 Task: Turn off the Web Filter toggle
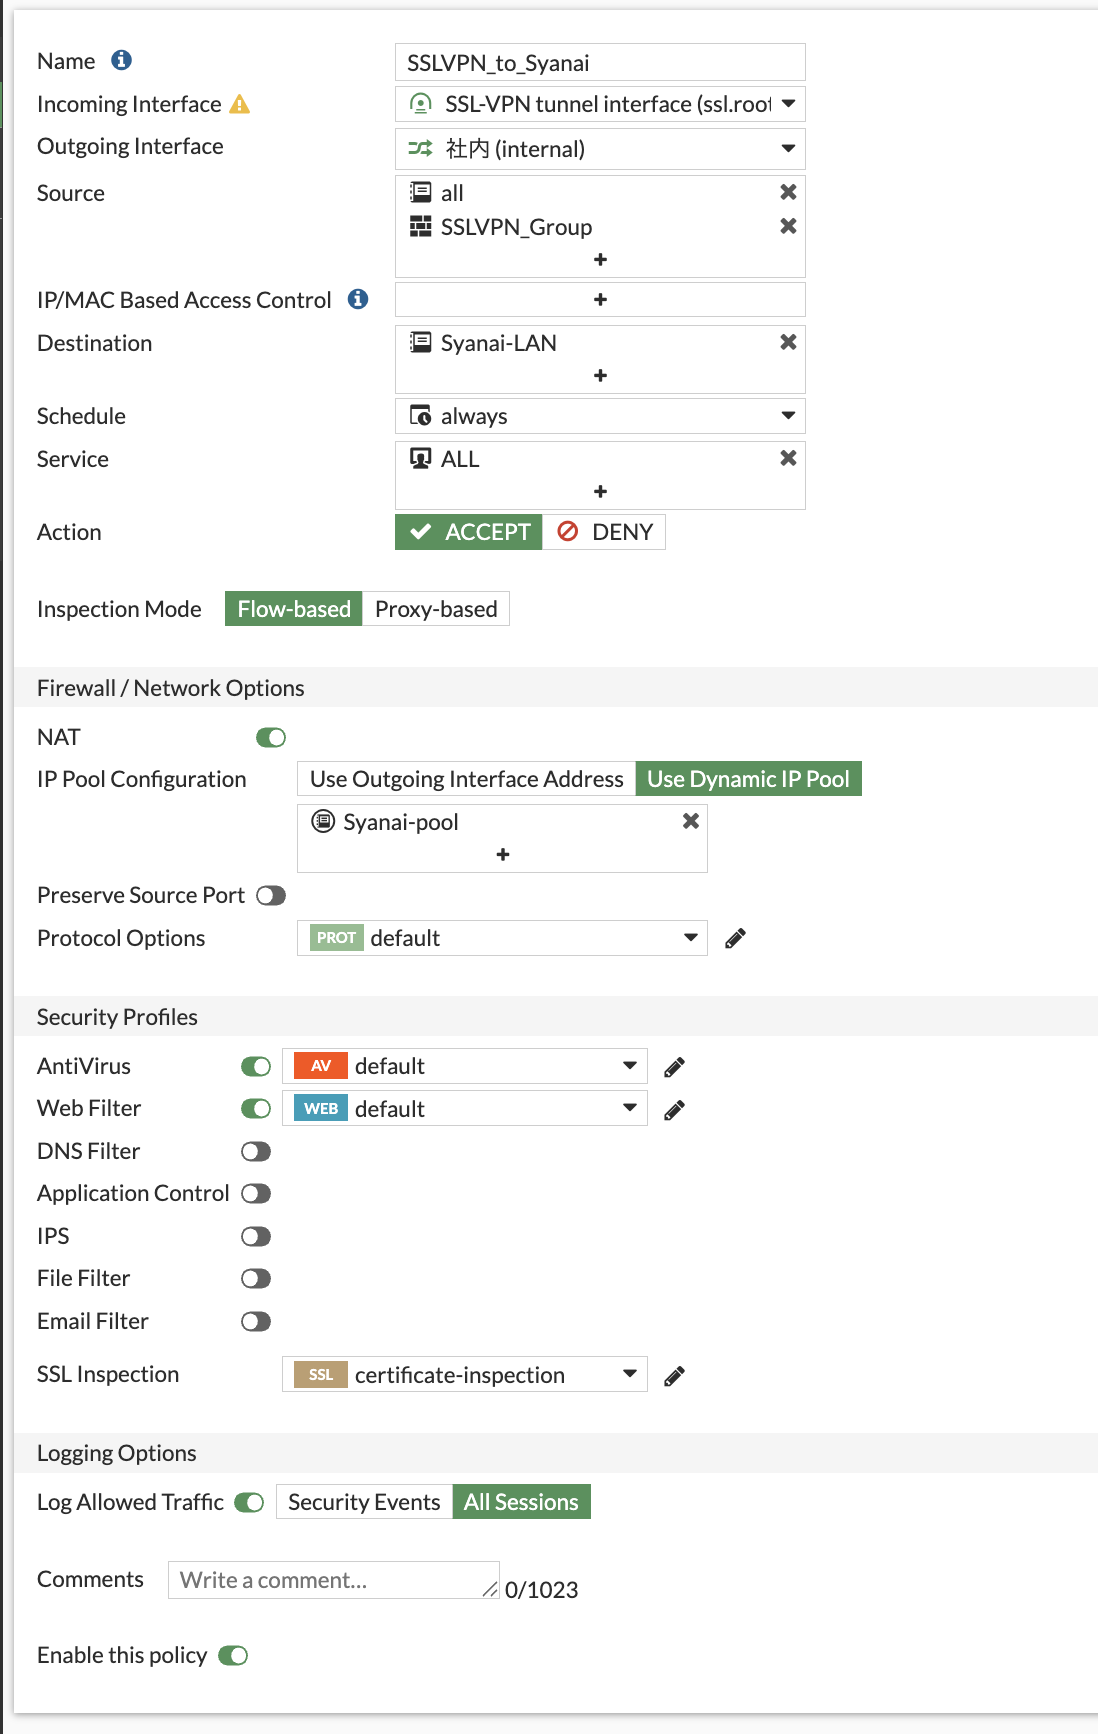tap(256, 1109)
